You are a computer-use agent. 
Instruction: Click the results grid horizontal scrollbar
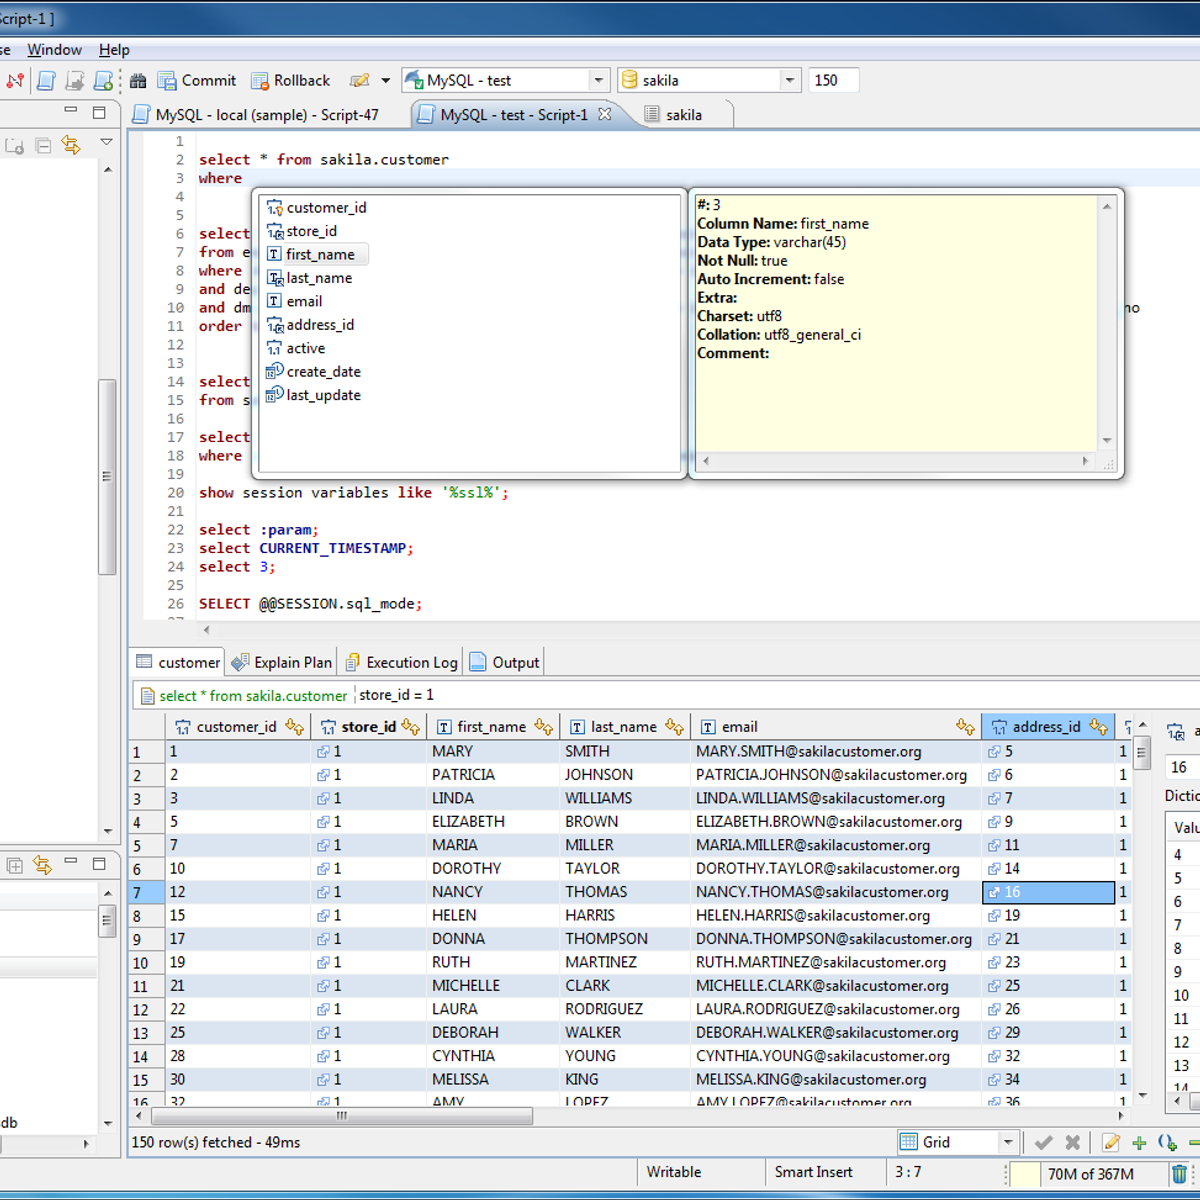point(340,1115)
